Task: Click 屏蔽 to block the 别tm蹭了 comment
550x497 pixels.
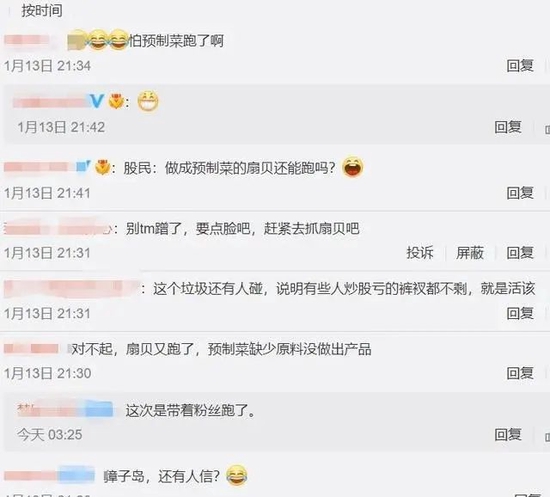Action: 470,253
